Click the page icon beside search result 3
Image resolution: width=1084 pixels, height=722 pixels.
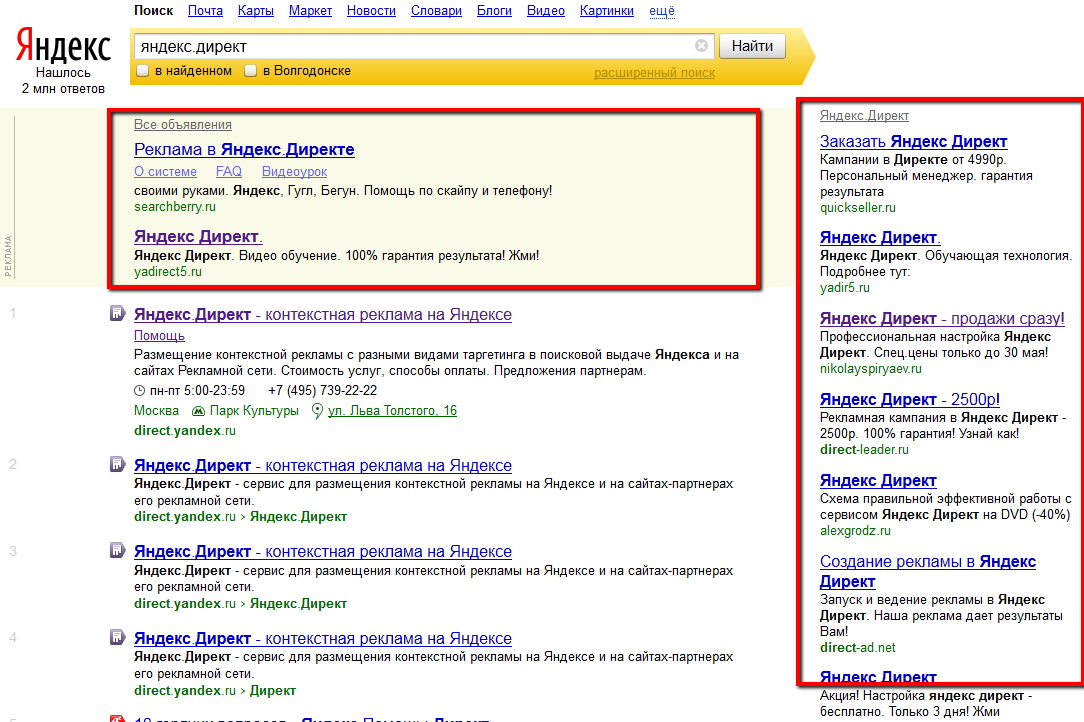(x=118, y=551)
